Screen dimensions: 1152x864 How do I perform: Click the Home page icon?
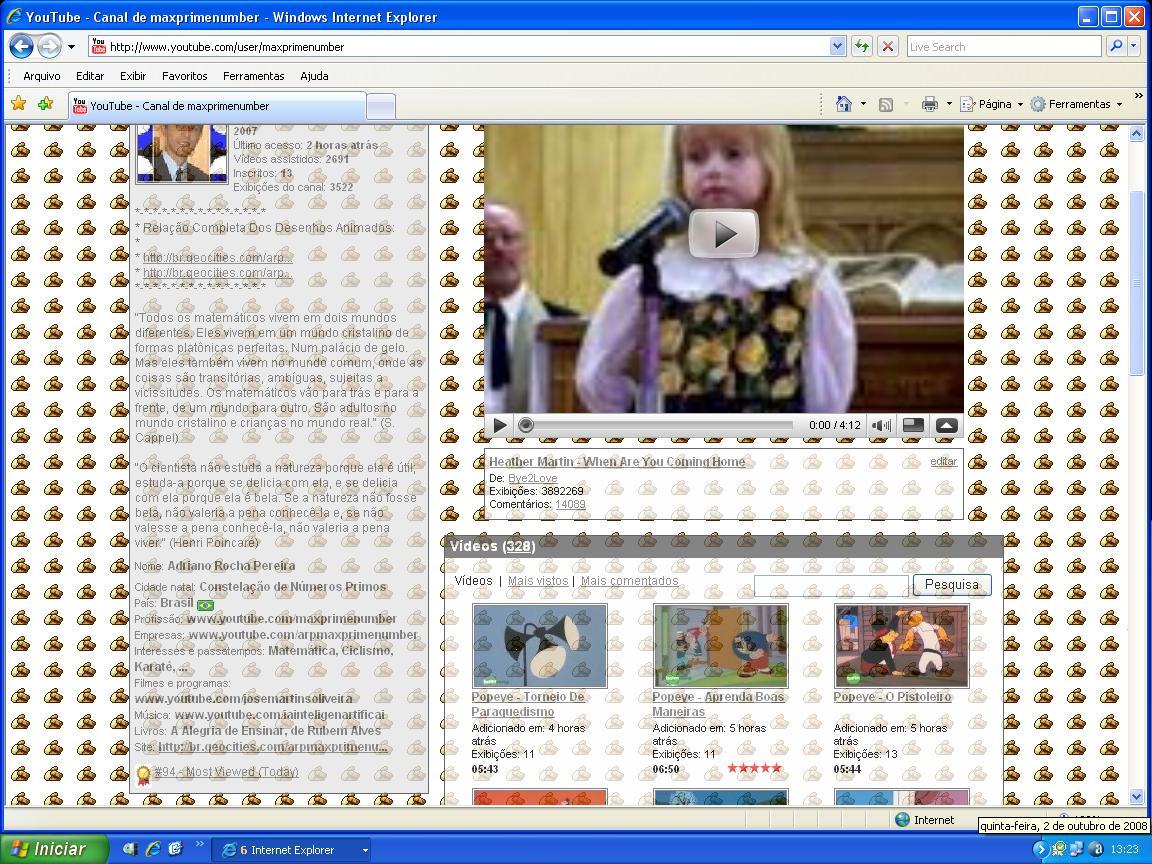[x=844, y=104]
